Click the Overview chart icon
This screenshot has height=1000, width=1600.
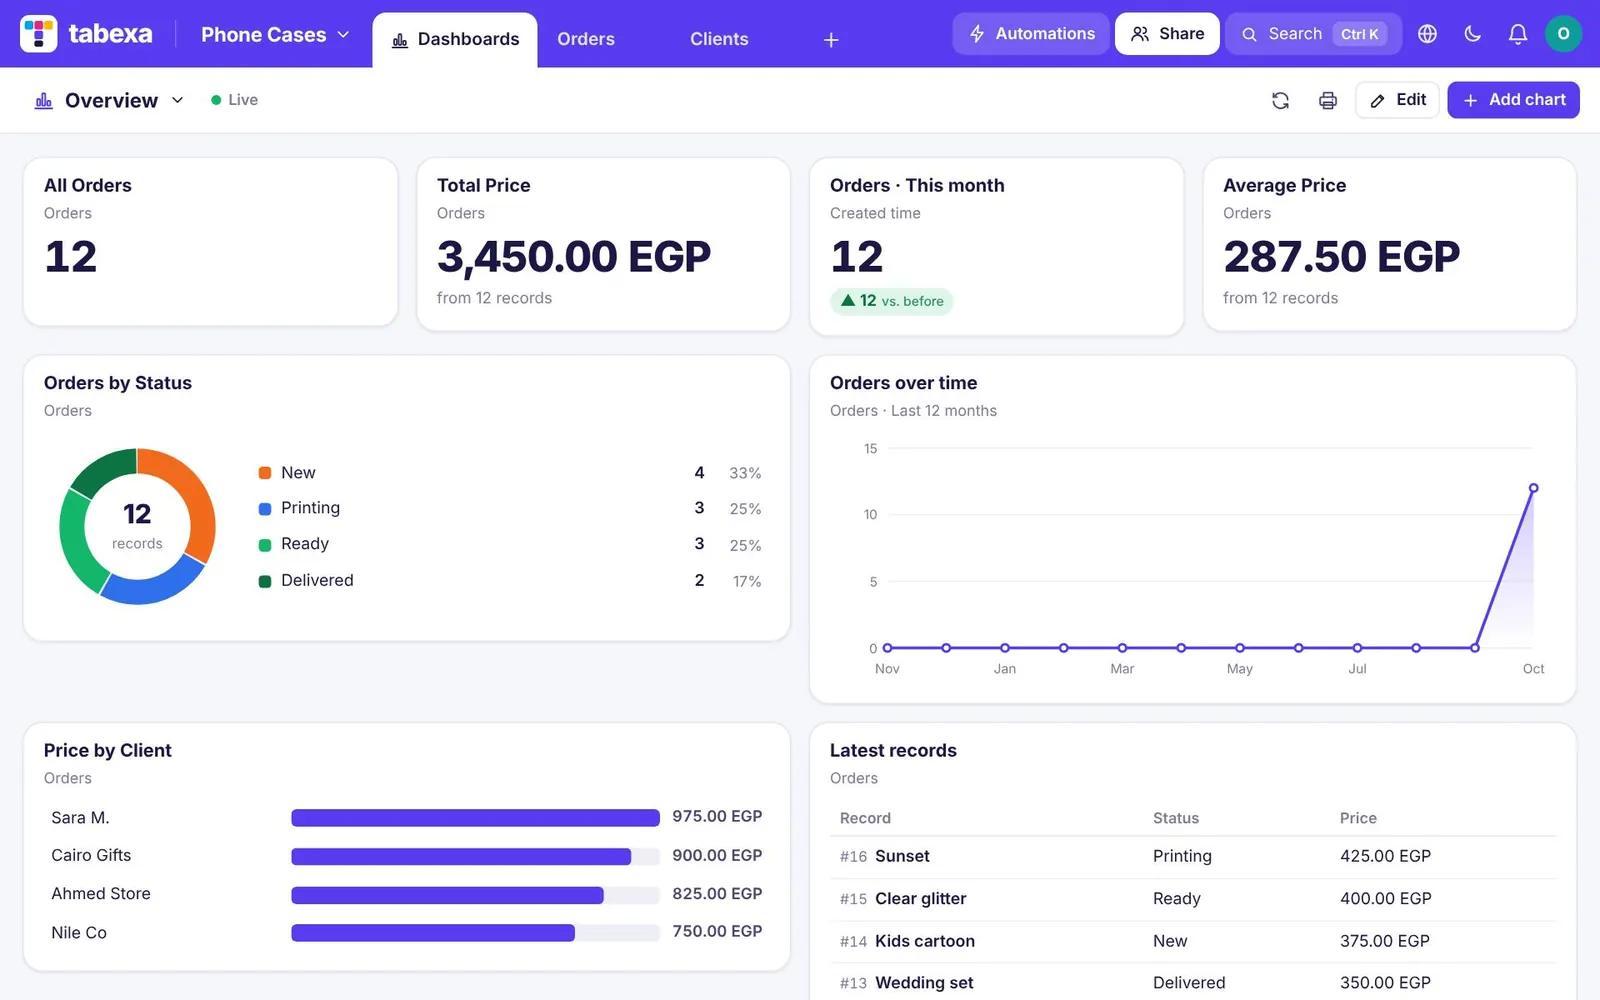[x=44, y=100]
